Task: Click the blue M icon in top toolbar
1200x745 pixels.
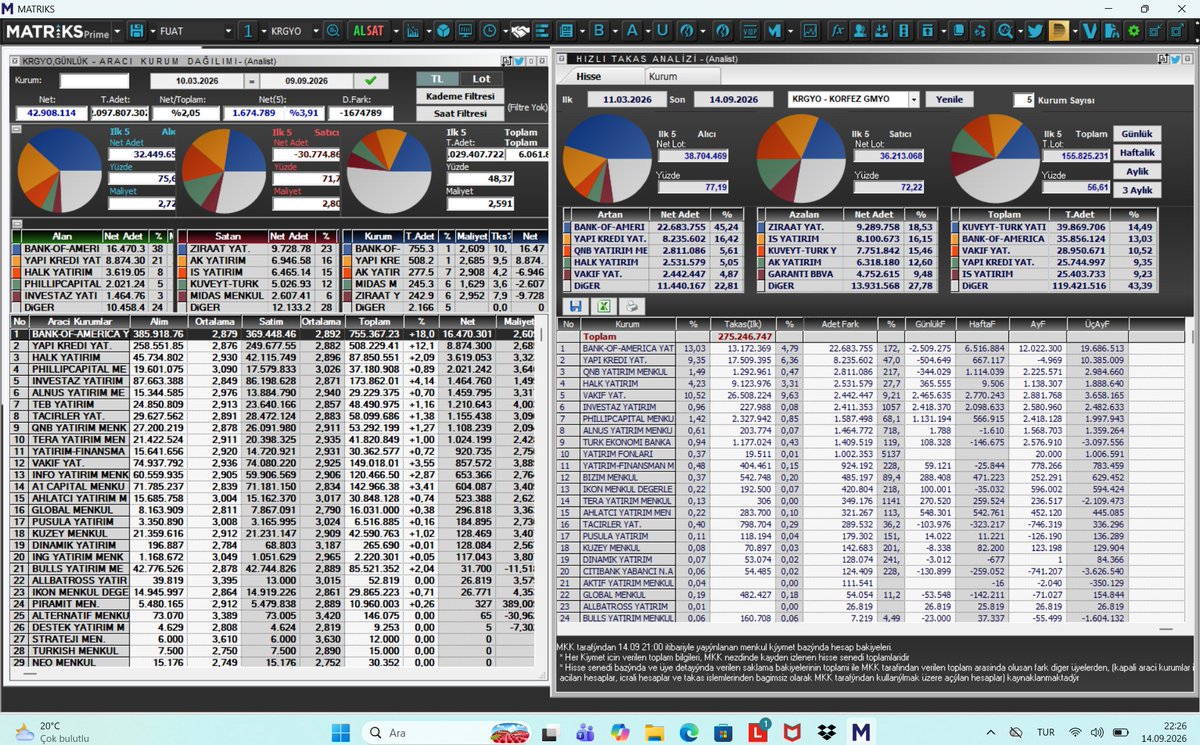Action: (x=774, y=31)
